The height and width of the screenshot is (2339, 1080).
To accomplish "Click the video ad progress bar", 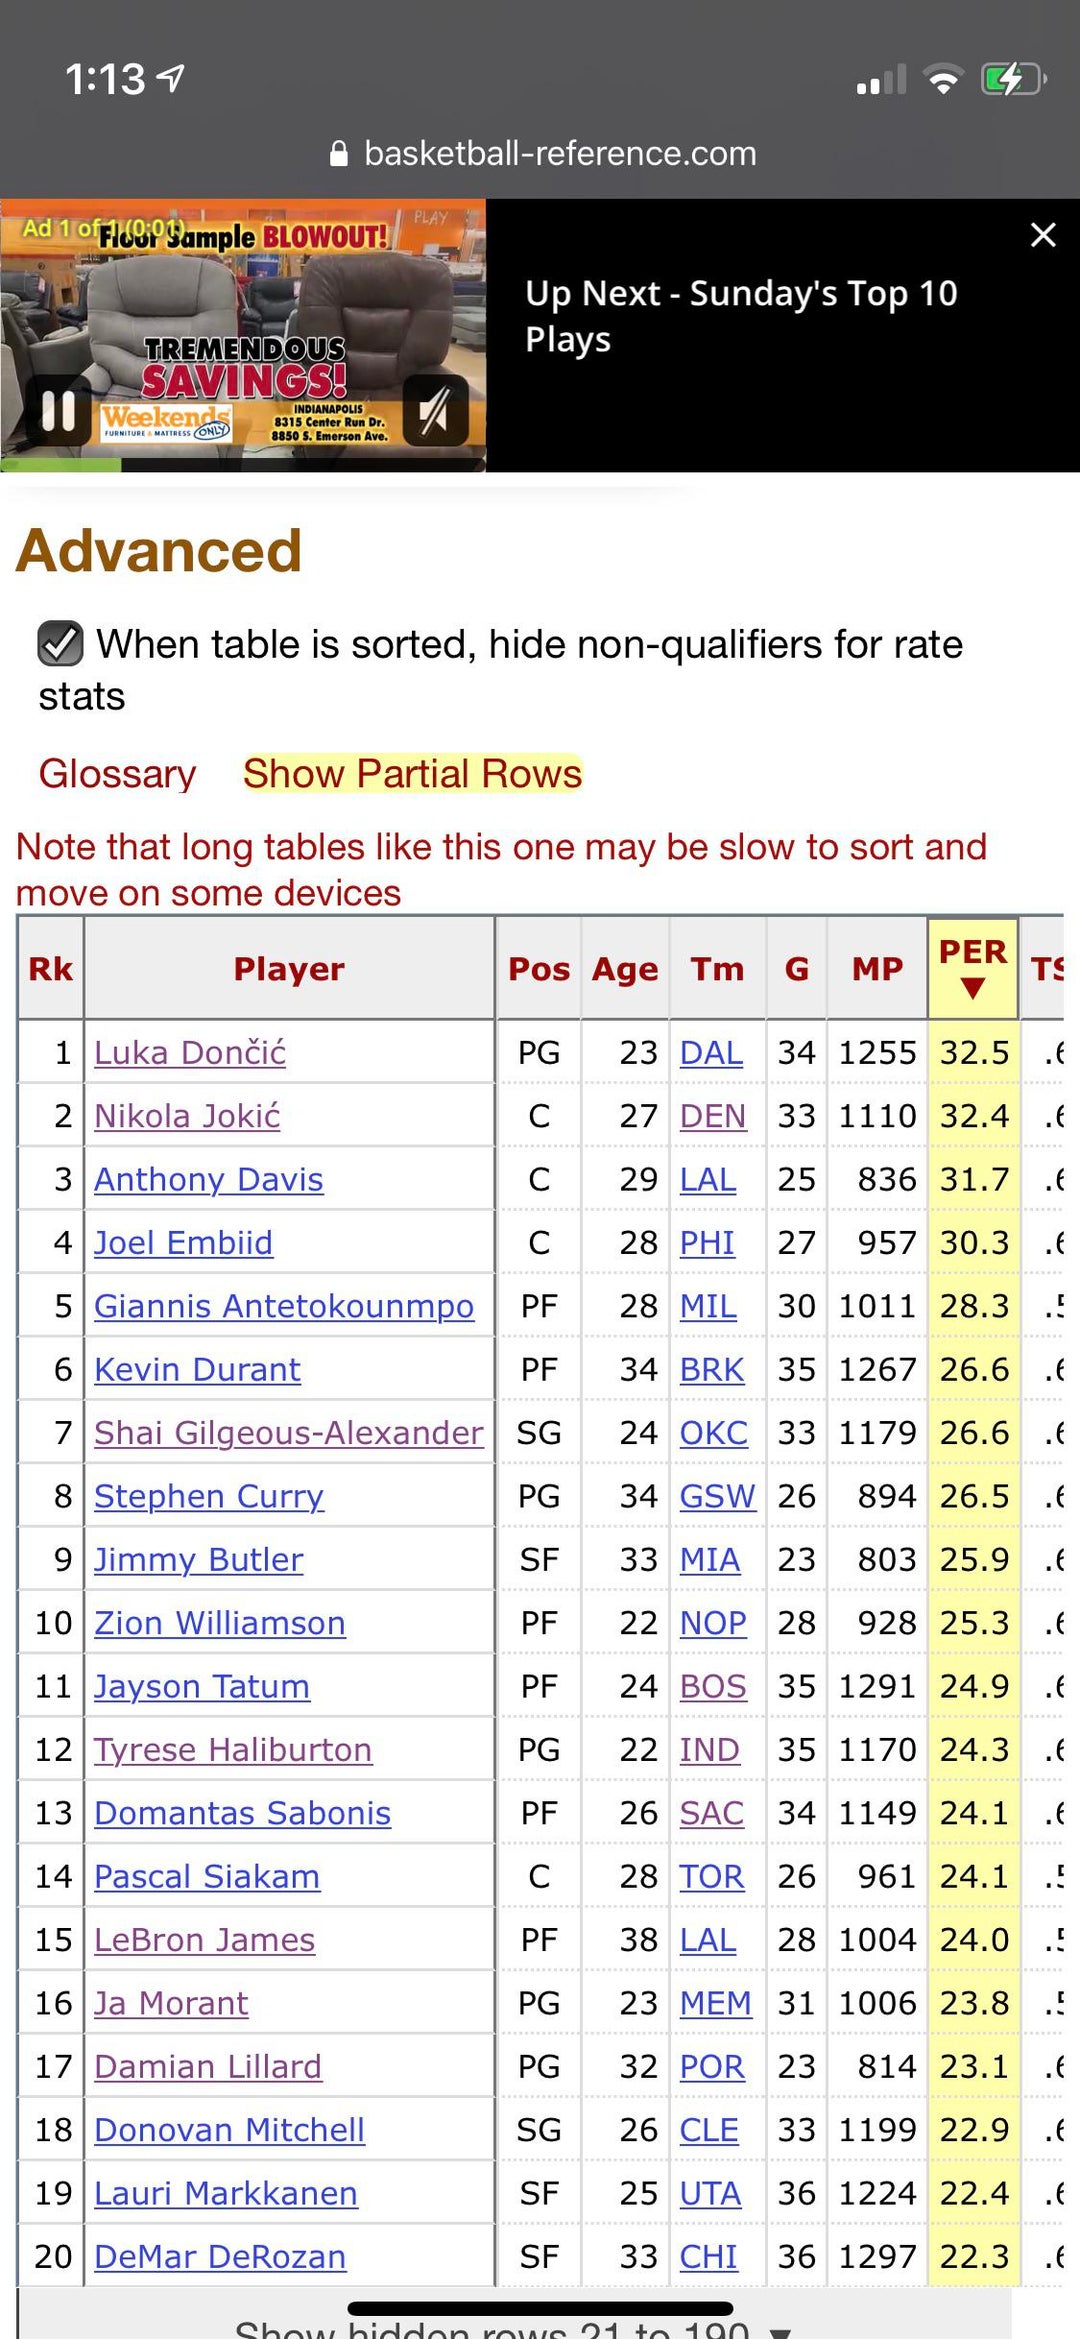I will (243, 465).
